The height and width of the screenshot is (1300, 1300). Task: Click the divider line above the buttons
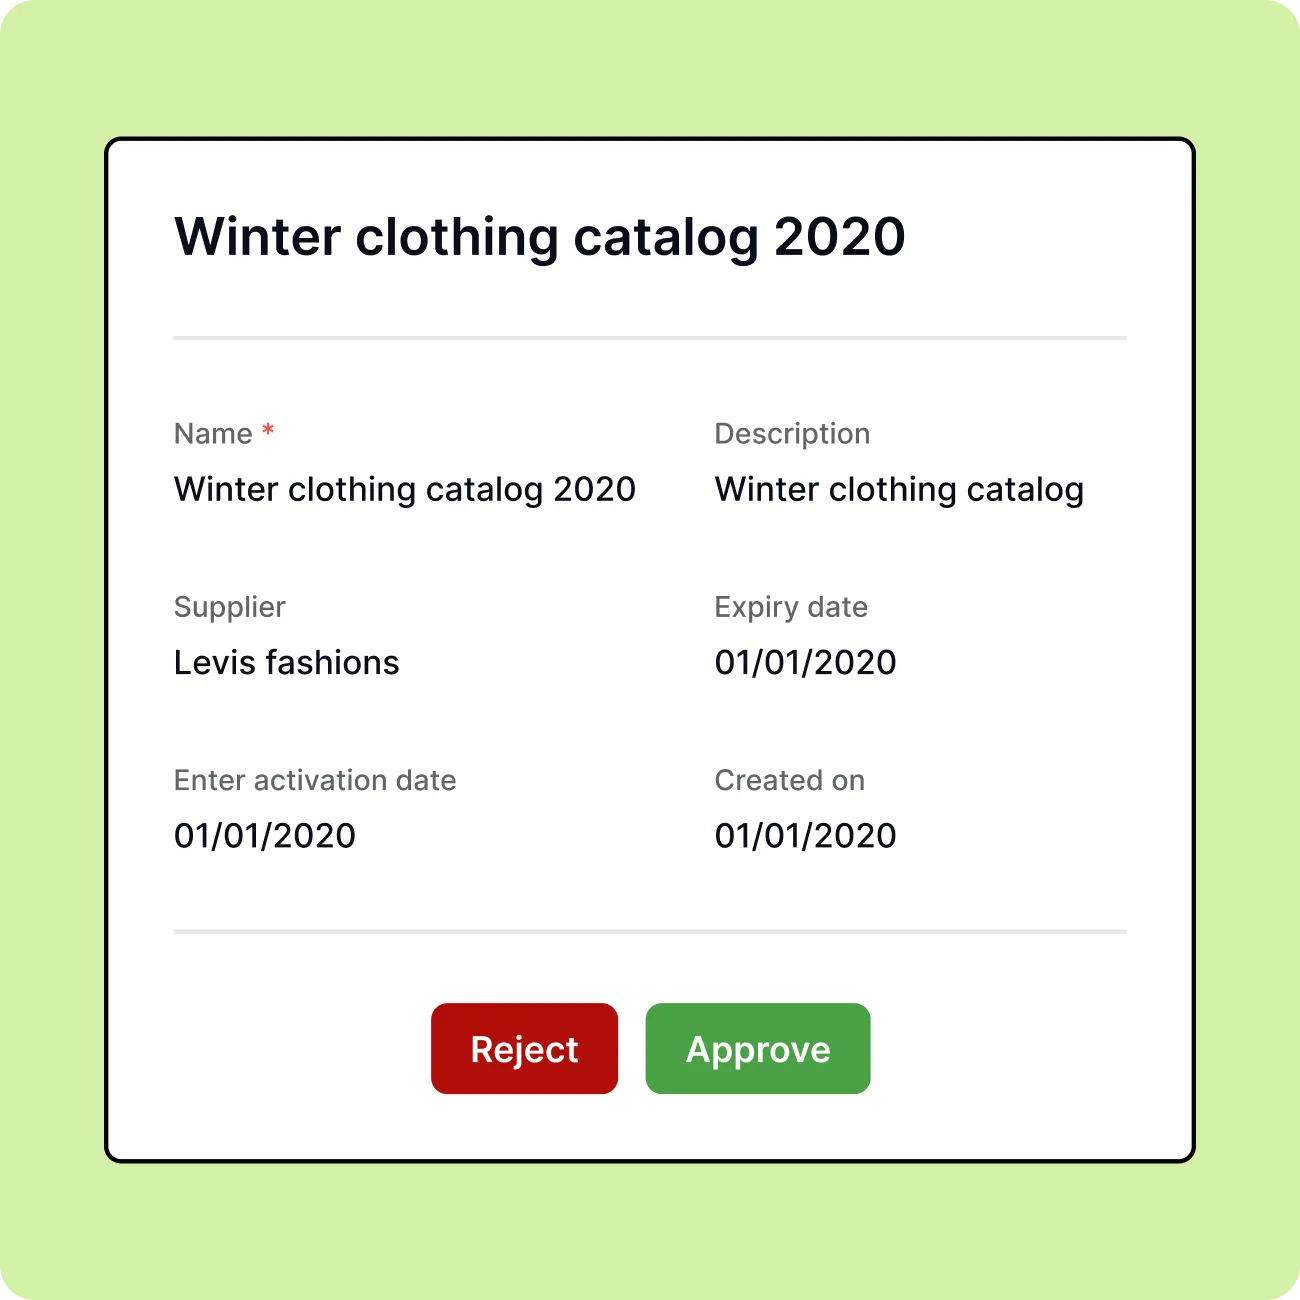pos(650,932)
